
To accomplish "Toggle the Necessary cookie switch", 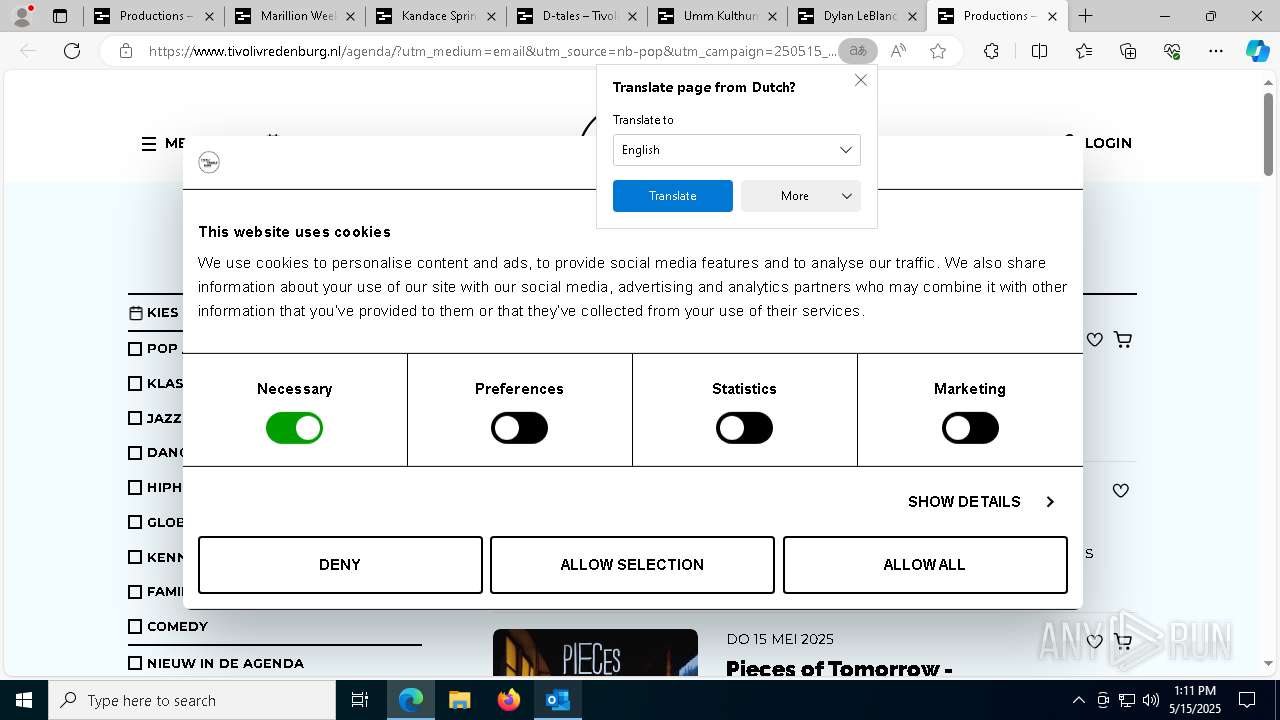I will click(294, 428).
